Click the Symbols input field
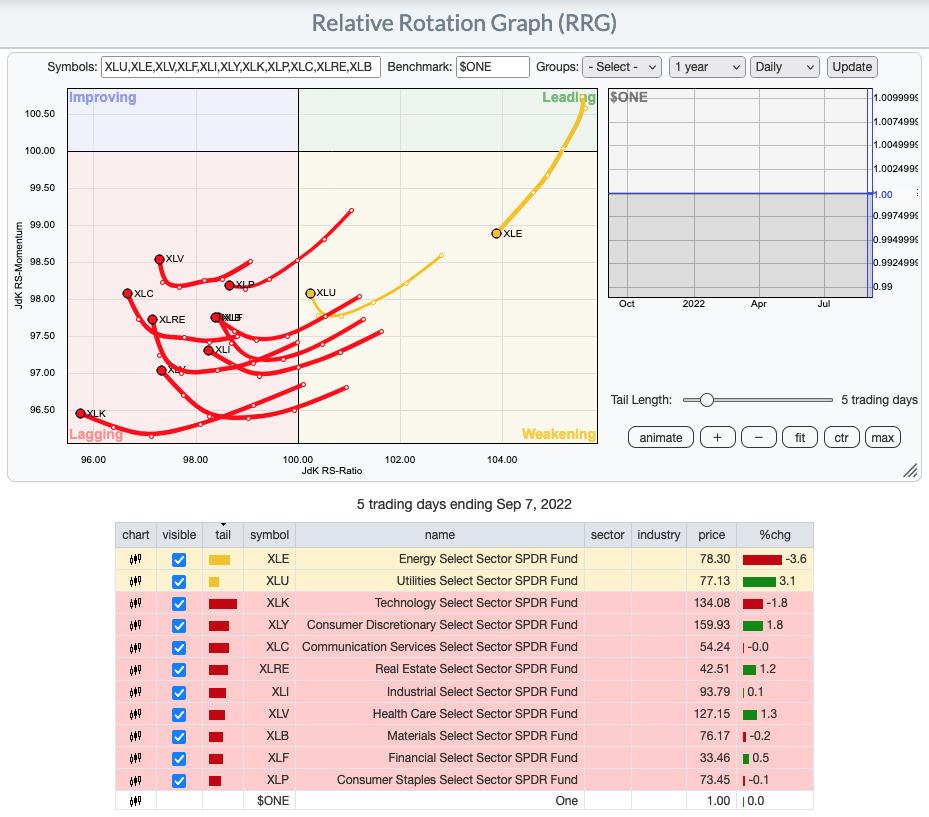Image resolution: width=929 pixels, height=817 pixels. tap(241, 67)
